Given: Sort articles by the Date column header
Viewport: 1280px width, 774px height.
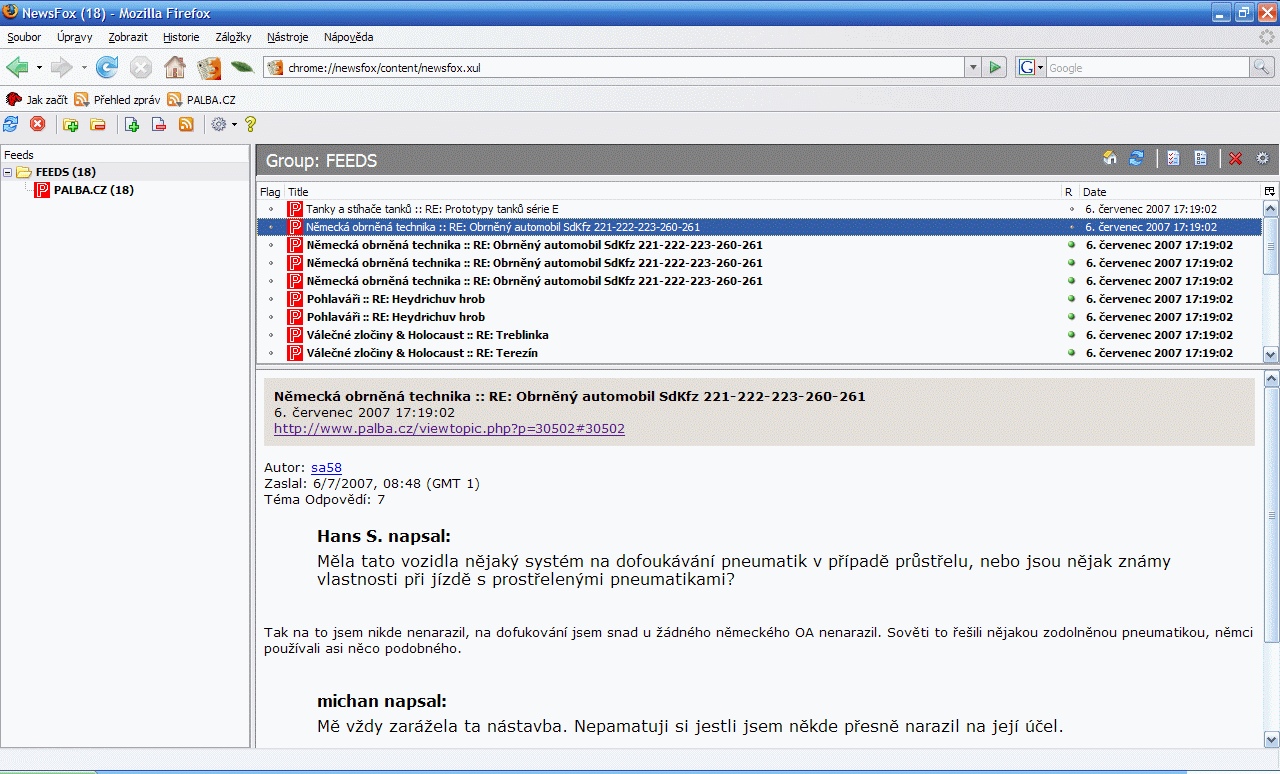Looking at the screenshot, I should (1171, 191).
